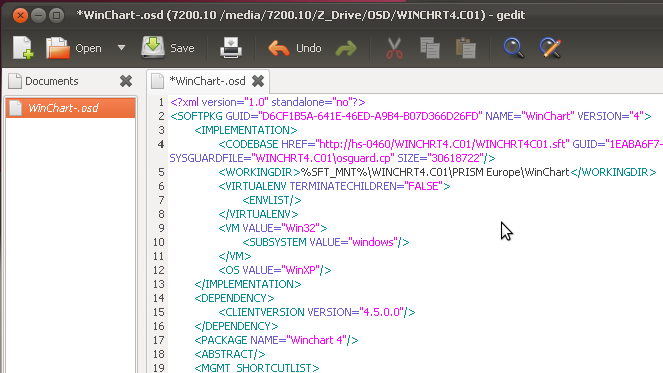663x373 pixels.
Task: Copy selection using copy icon
Action: coord(430,48)
